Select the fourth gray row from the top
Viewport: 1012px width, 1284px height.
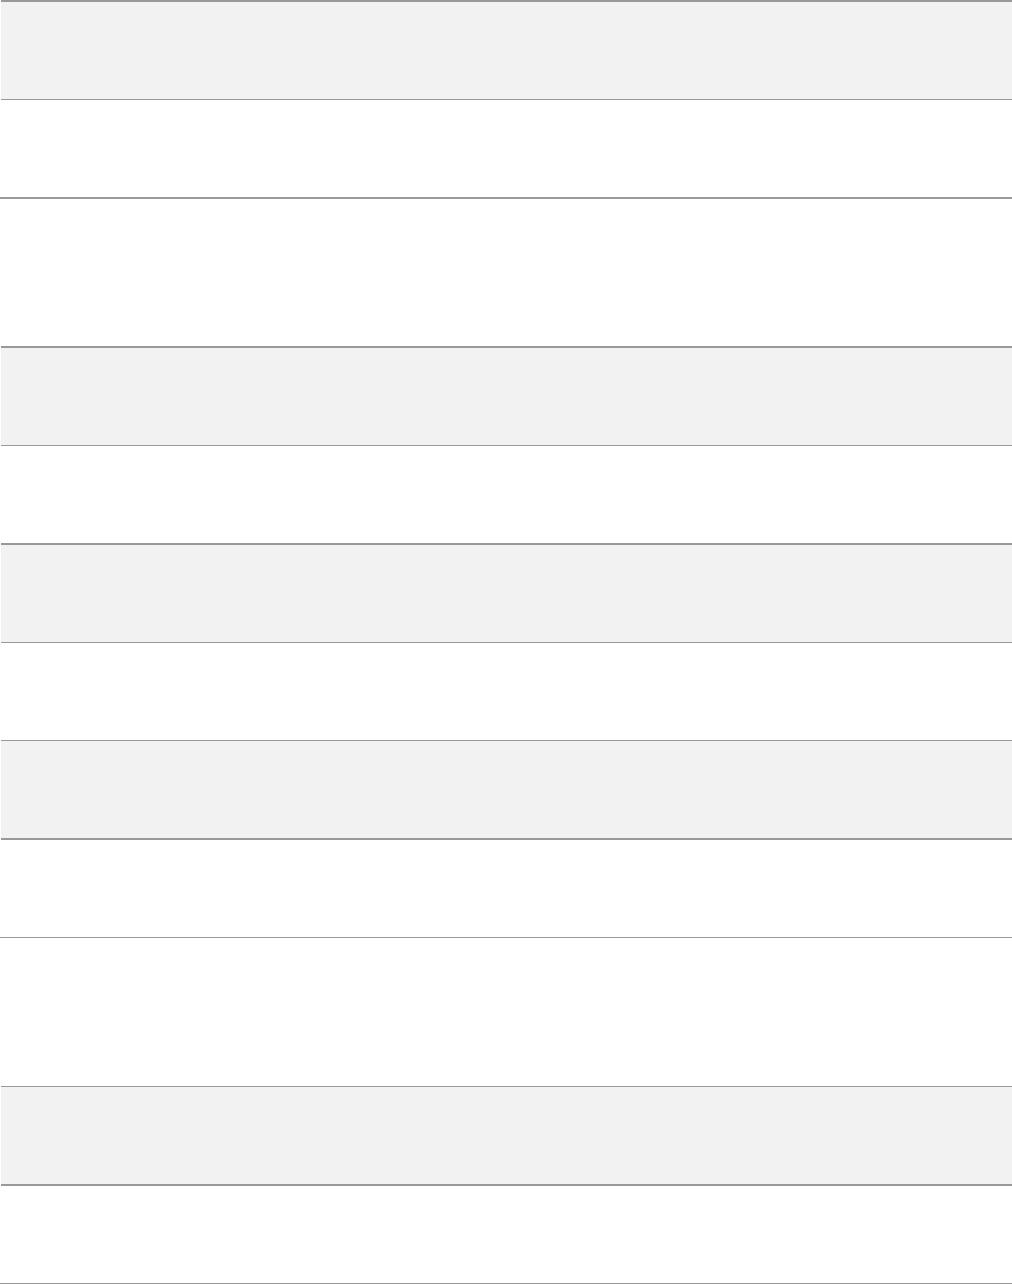coord(506,789)
